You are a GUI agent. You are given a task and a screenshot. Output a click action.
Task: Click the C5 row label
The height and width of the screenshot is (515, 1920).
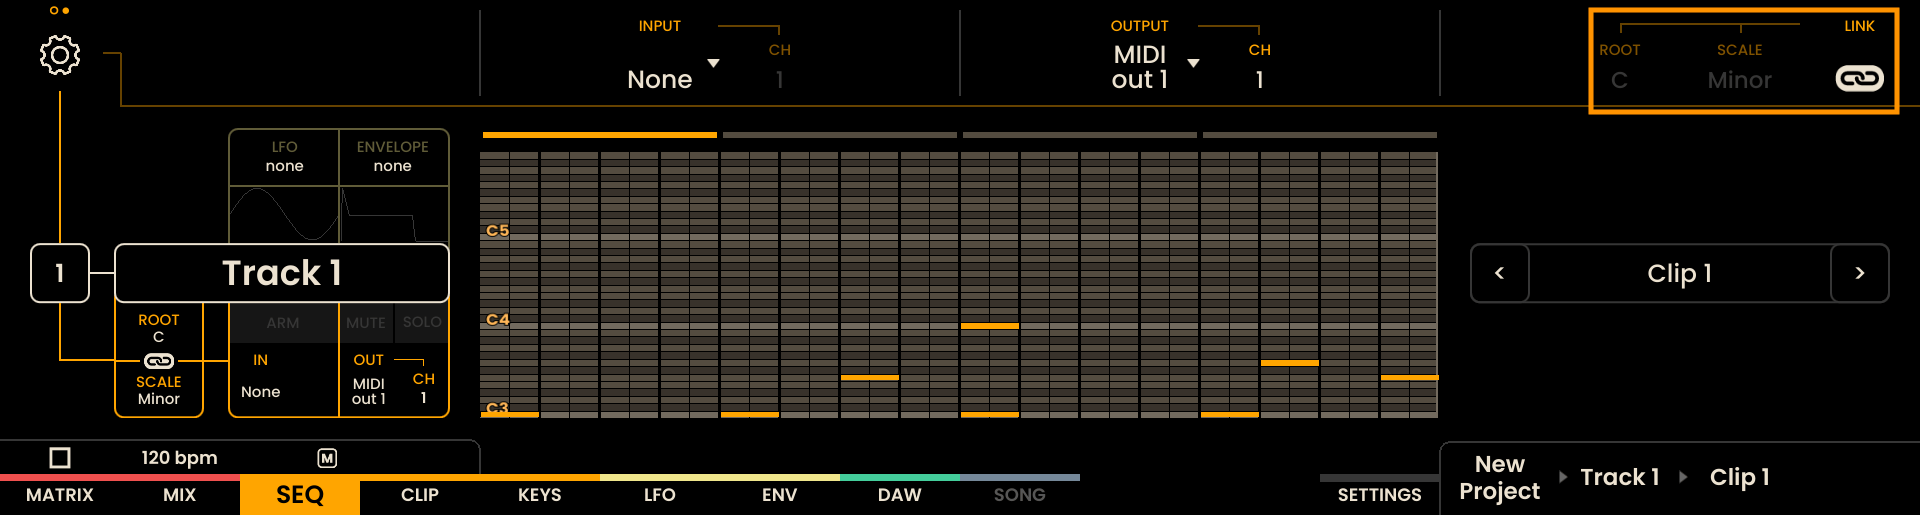(x=497, y=231)
